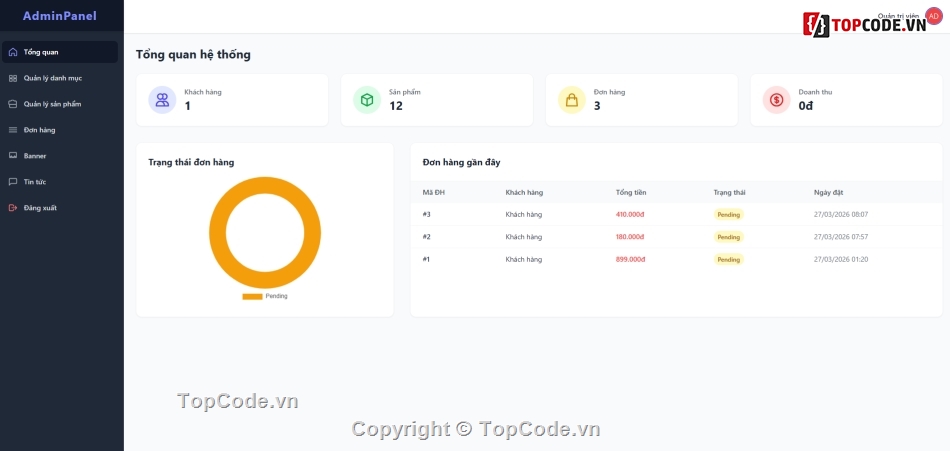The height and width of the screenshot is (451, 950).
Task: Open the Tổng quan sidebar menu item
Action: tap(60, 52)
